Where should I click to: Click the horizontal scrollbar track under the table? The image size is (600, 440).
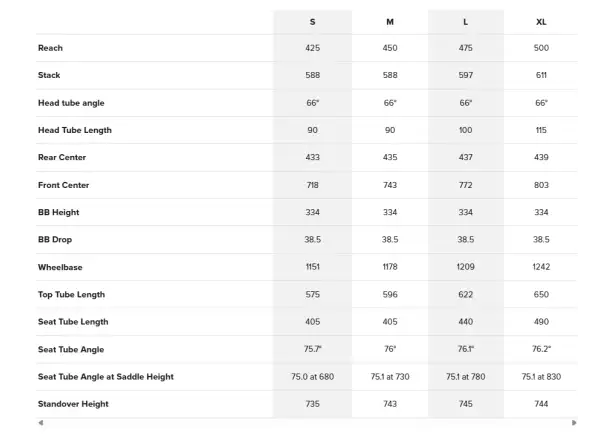point(307,423)
